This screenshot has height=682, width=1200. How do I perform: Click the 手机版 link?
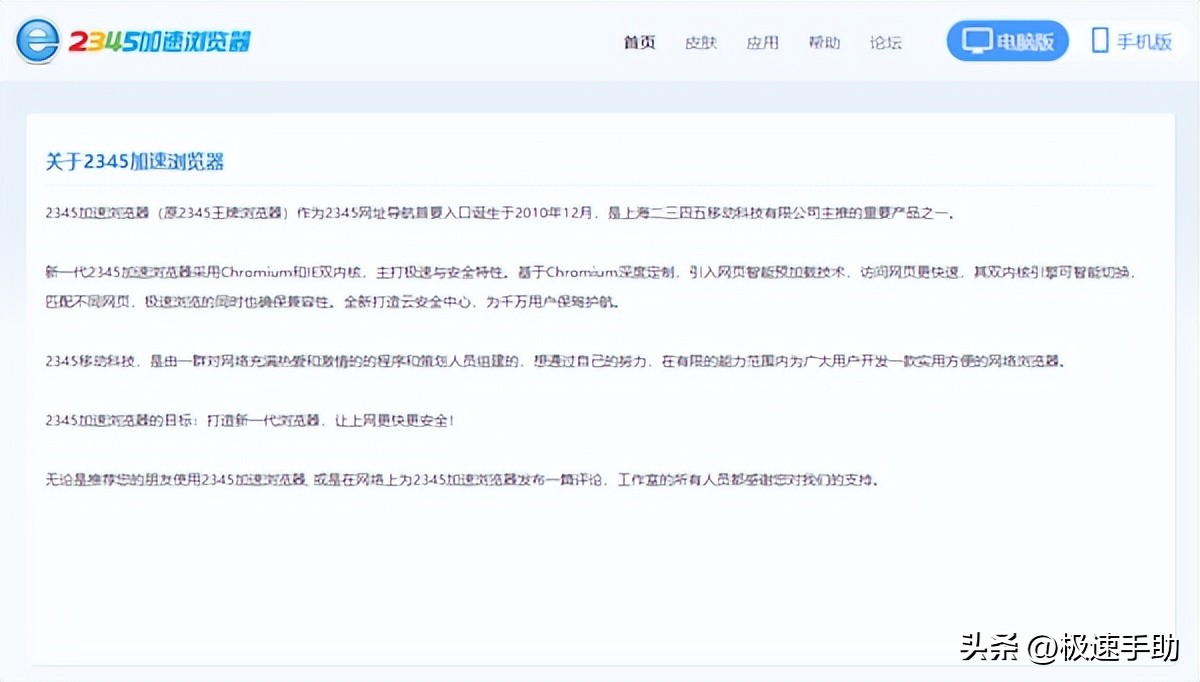[1130, 40]
